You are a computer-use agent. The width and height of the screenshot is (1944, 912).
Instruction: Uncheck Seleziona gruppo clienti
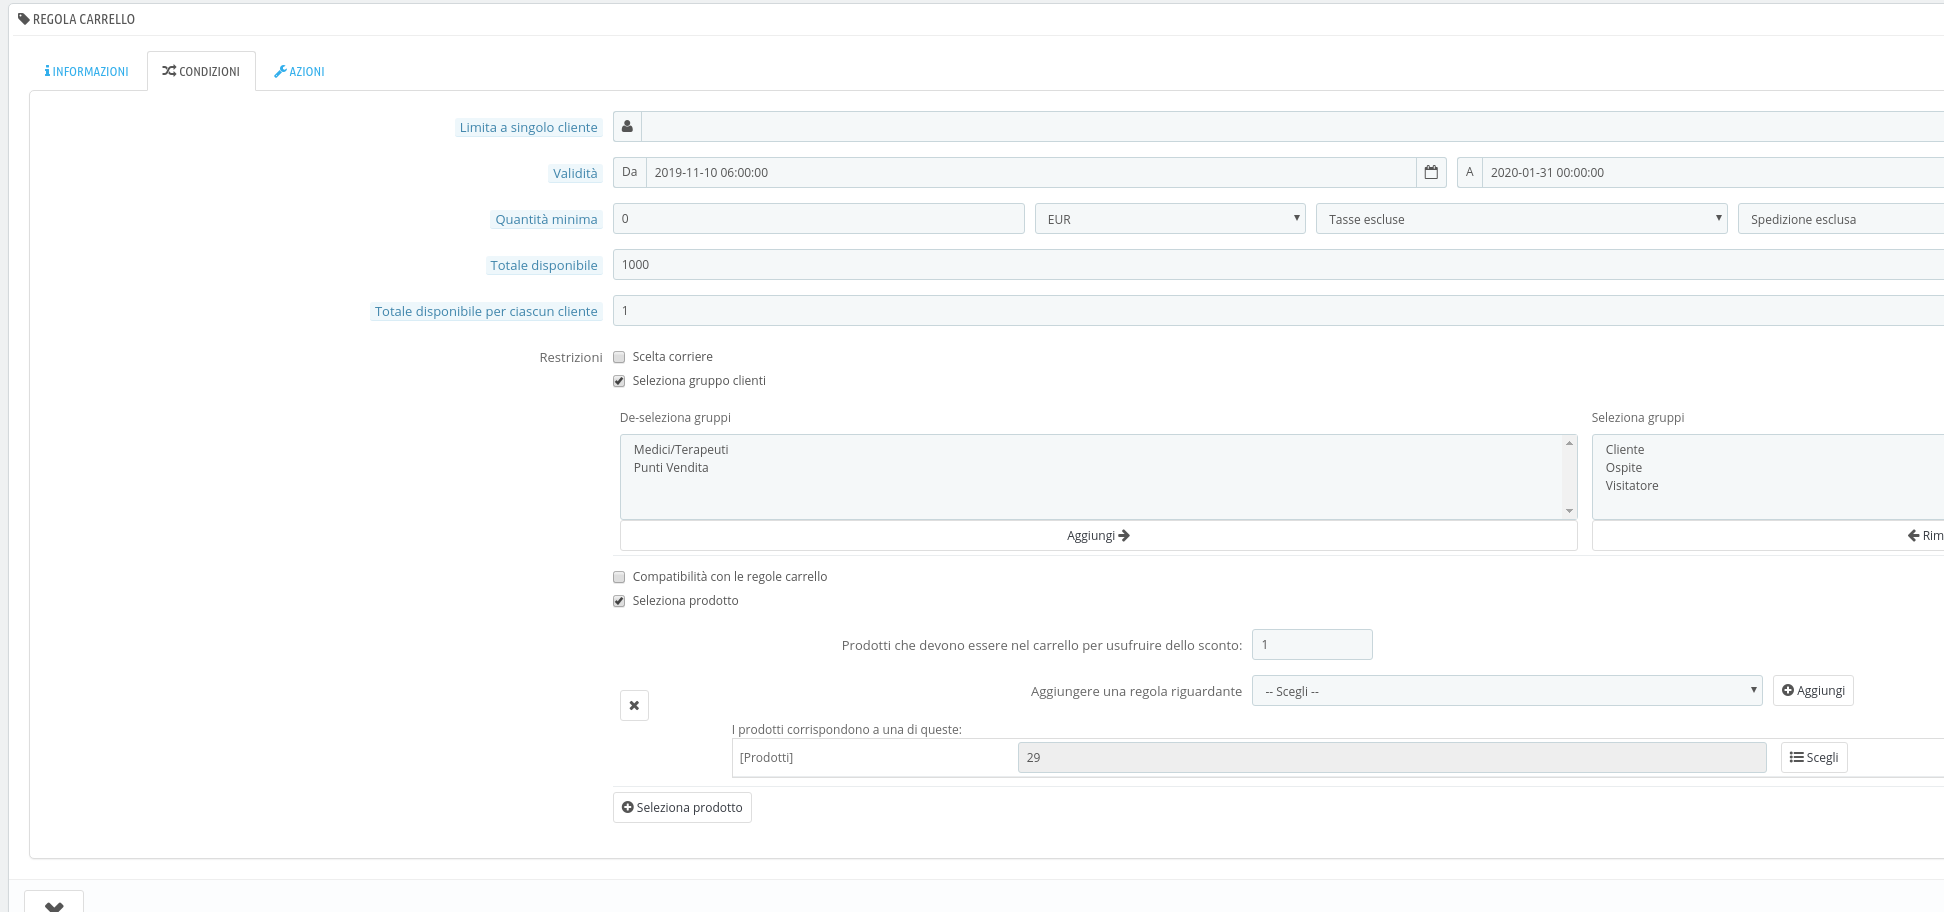[x=619, y=381]
